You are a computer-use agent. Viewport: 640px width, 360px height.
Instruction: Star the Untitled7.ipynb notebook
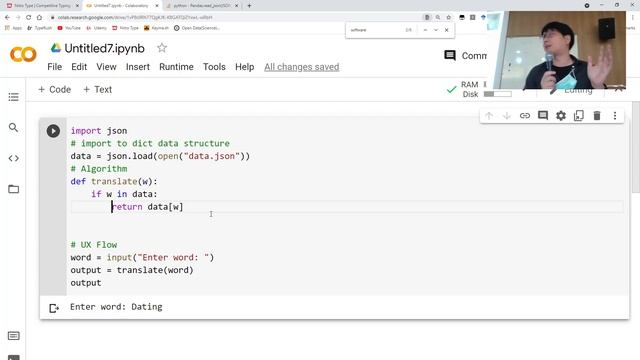[x=162, y=48]
